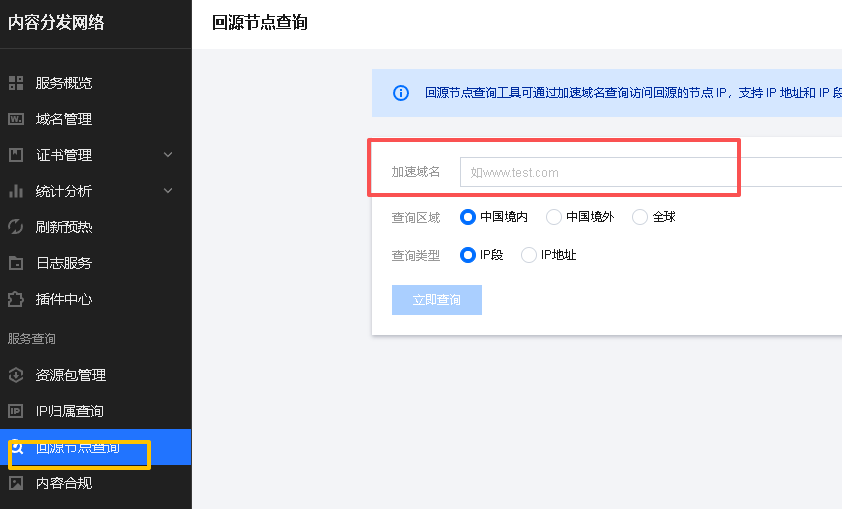Select IP地址 query type
The height and width of the screenshot is (509, 842).
pos(529,254)
